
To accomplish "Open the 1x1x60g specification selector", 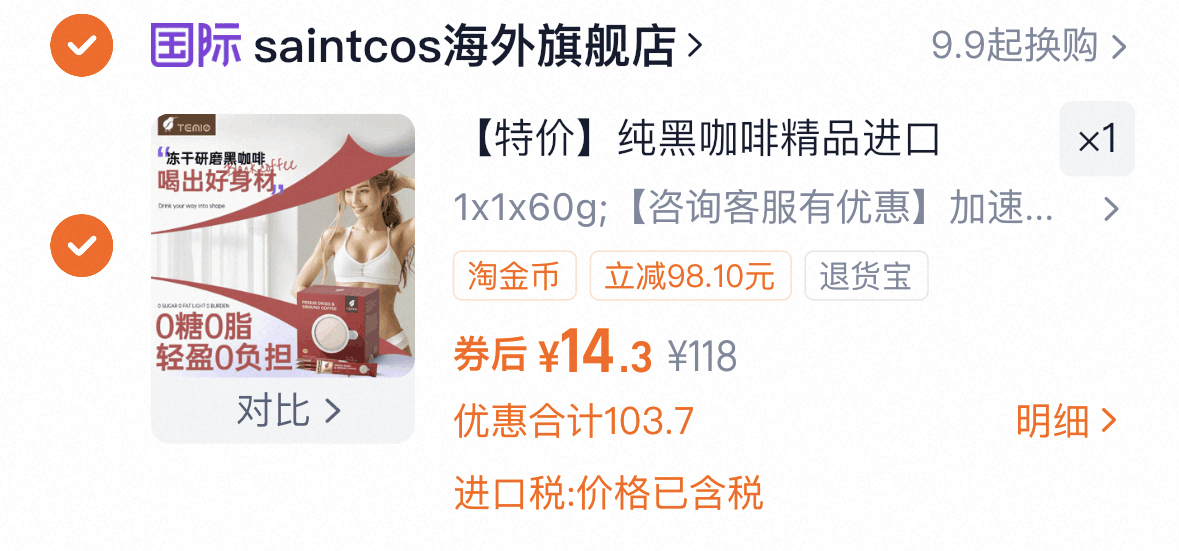I will (753, 209).
